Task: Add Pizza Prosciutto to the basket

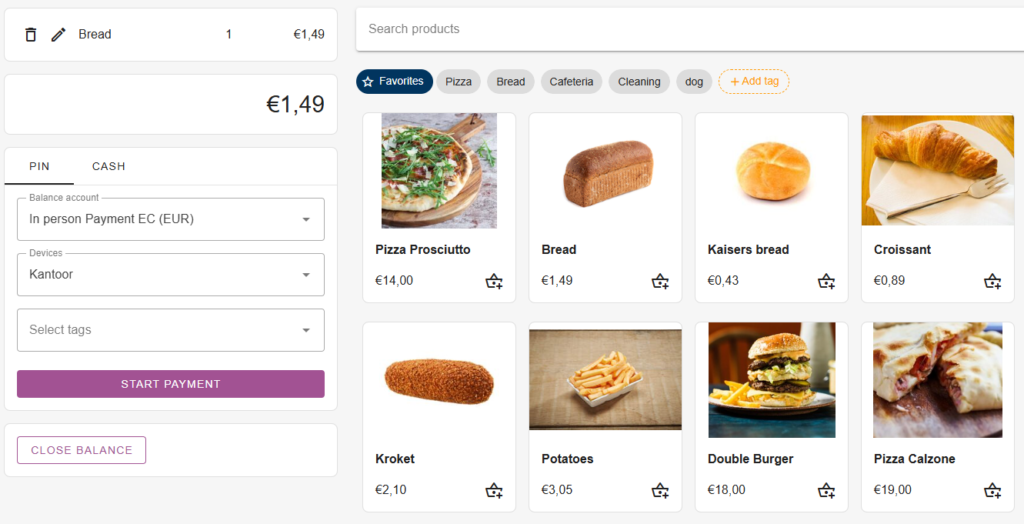Action: [x=494, y=281]
